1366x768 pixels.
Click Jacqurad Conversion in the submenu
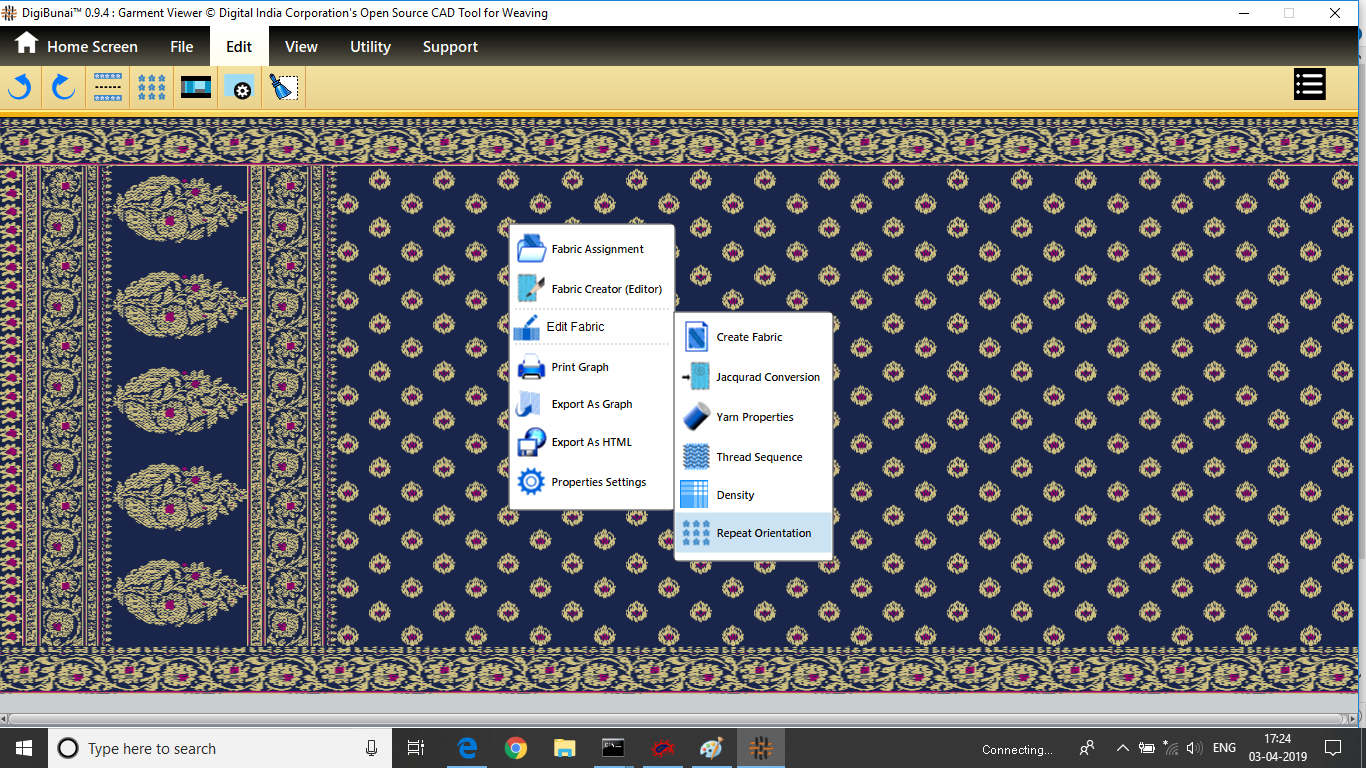[x=767, y=377]
